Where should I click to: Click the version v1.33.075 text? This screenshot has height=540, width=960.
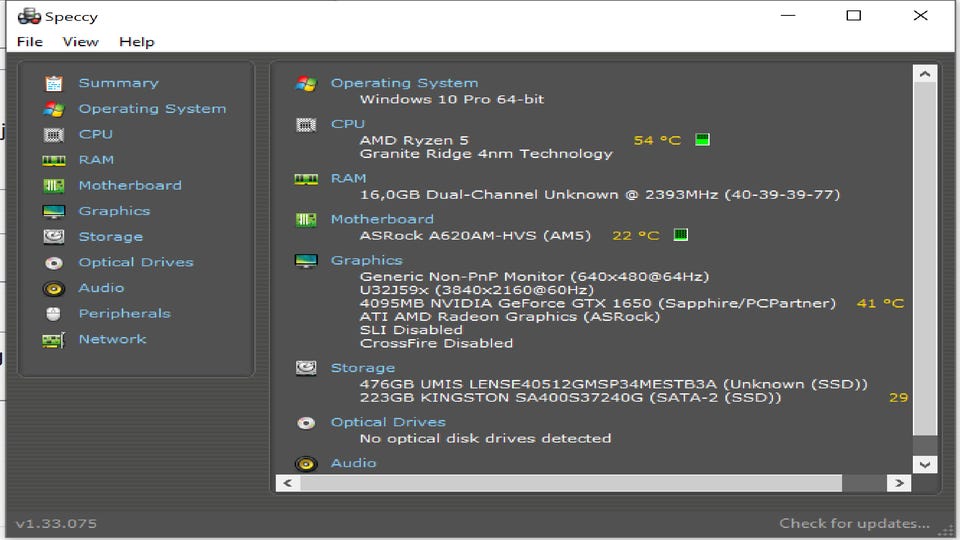tap(56, 523)
